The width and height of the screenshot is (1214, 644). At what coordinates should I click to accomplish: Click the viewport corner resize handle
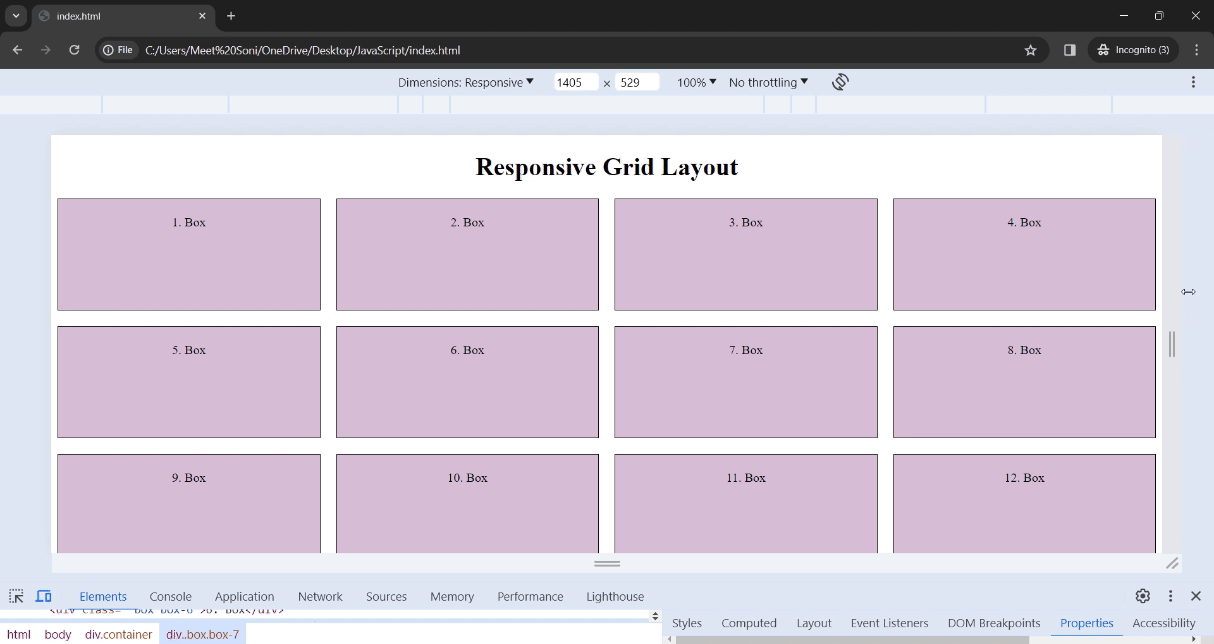click(1172, 563)
